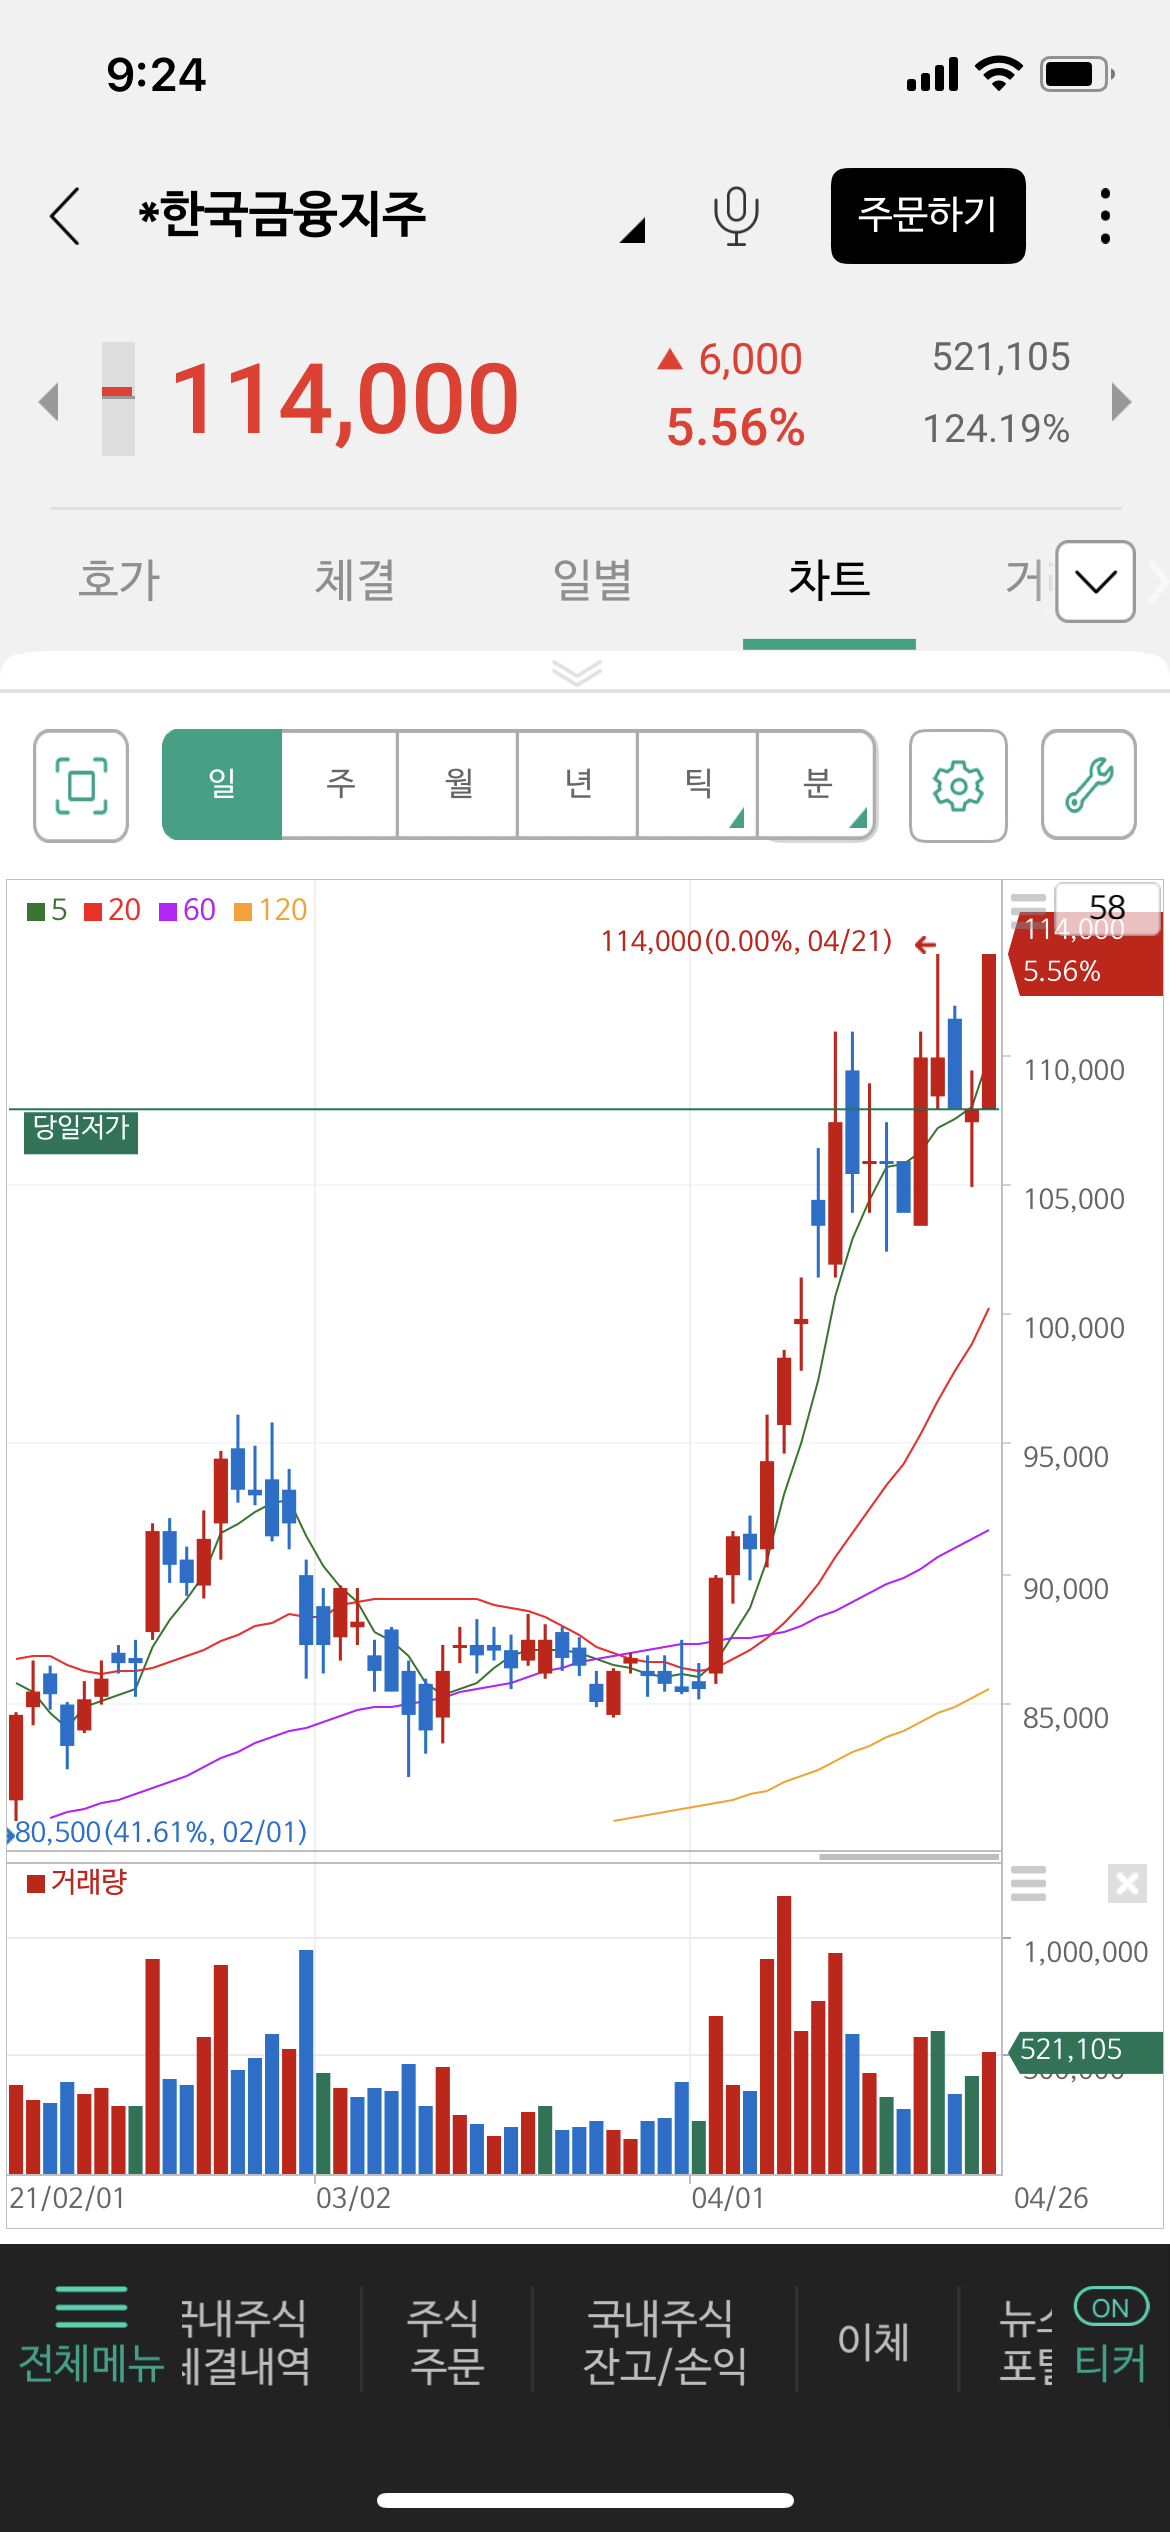
Task: Open the 분 minute period dropdown
Action: pos(817,785)
